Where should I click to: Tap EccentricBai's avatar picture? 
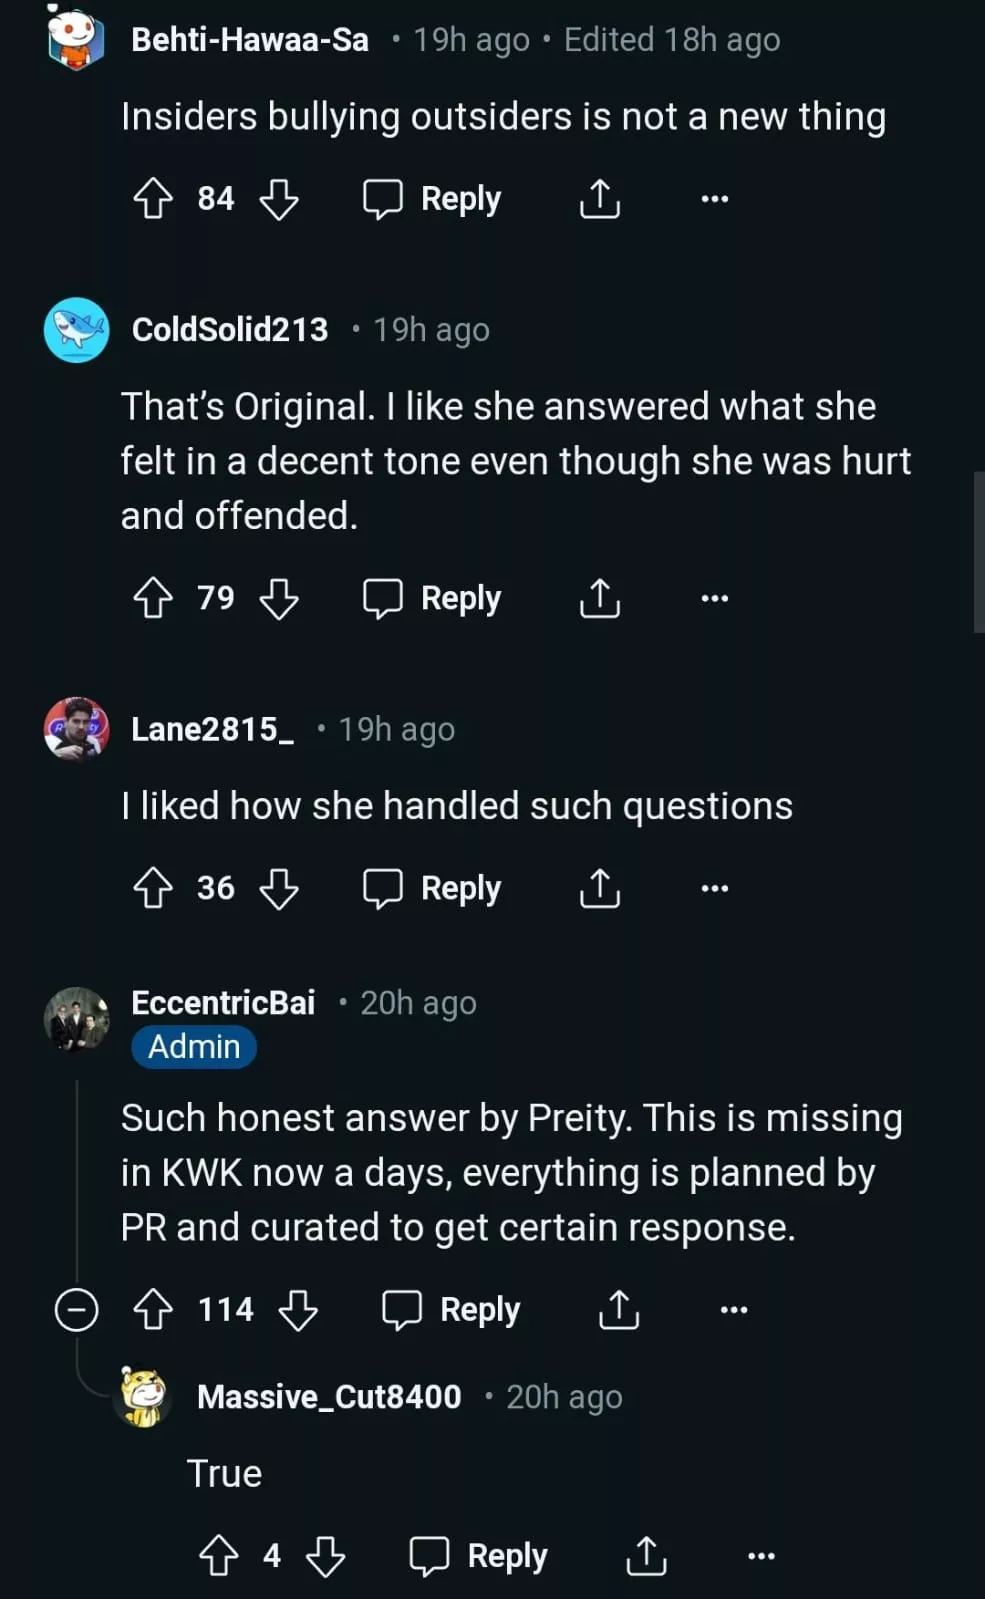point(76,1019)
